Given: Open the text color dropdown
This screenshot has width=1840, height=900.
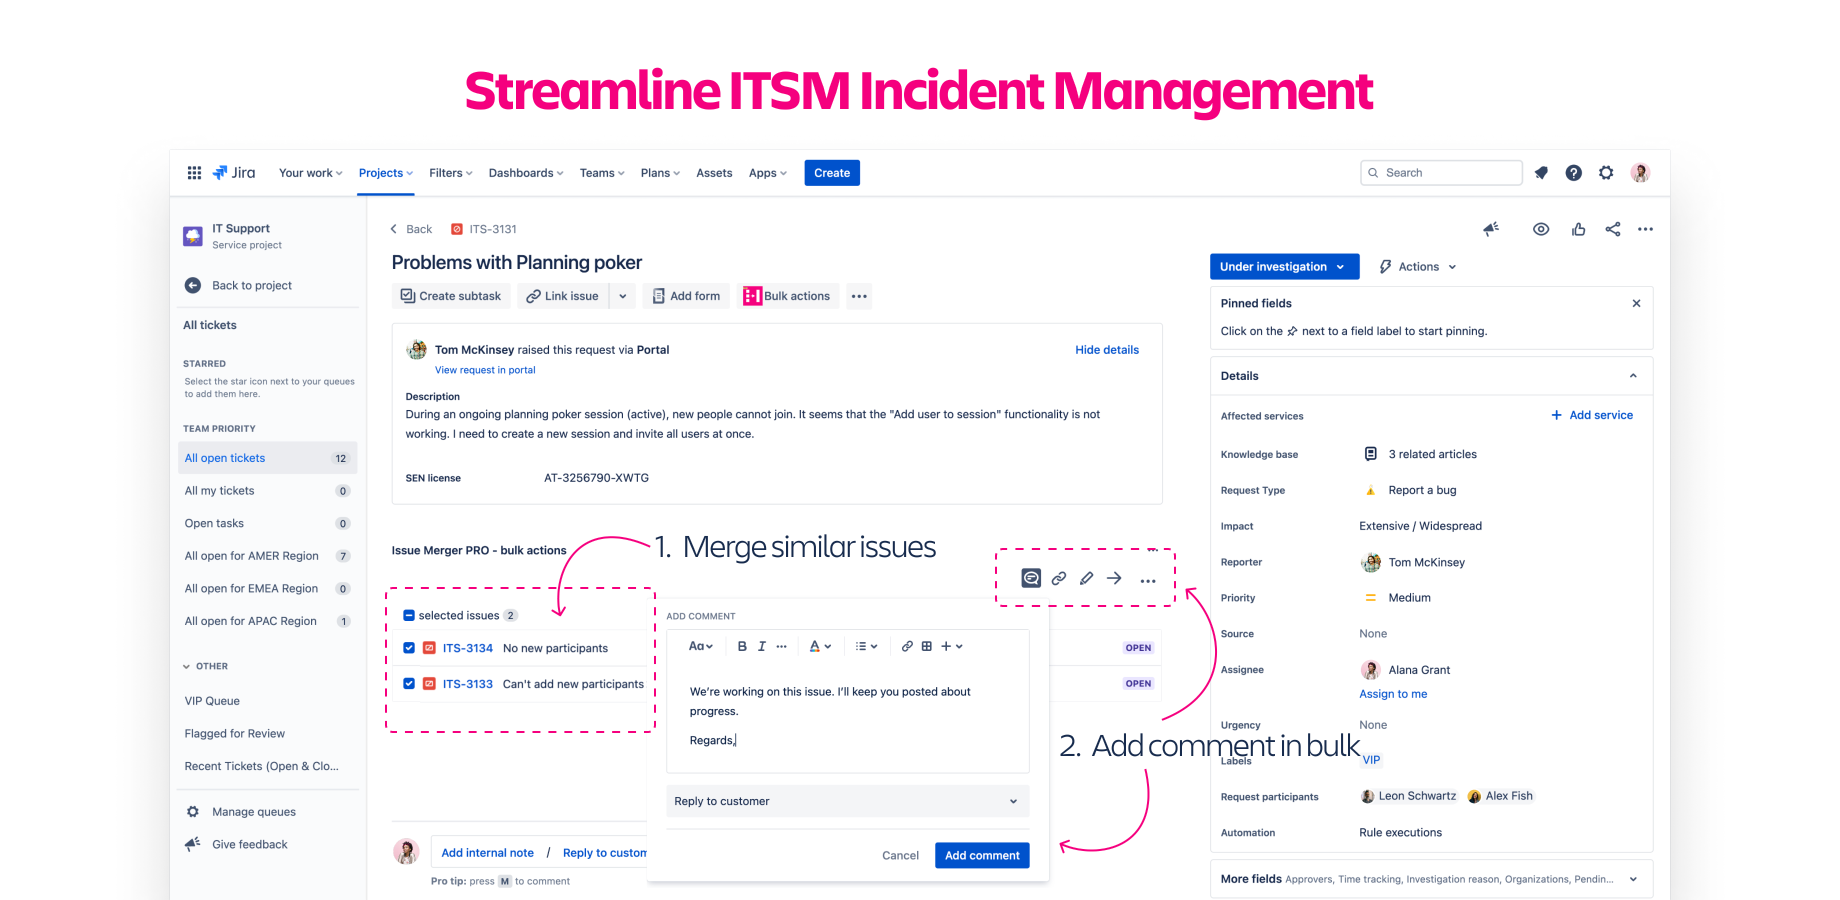Looking at the screenshot, I should (820, 646).
